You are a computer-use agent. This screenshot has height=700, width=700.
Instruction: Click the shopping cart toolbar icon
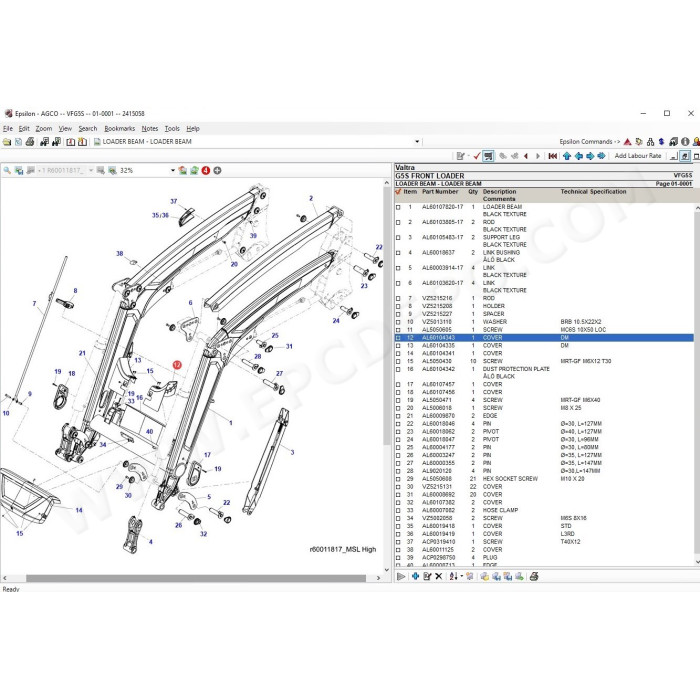tap(488, 156)
